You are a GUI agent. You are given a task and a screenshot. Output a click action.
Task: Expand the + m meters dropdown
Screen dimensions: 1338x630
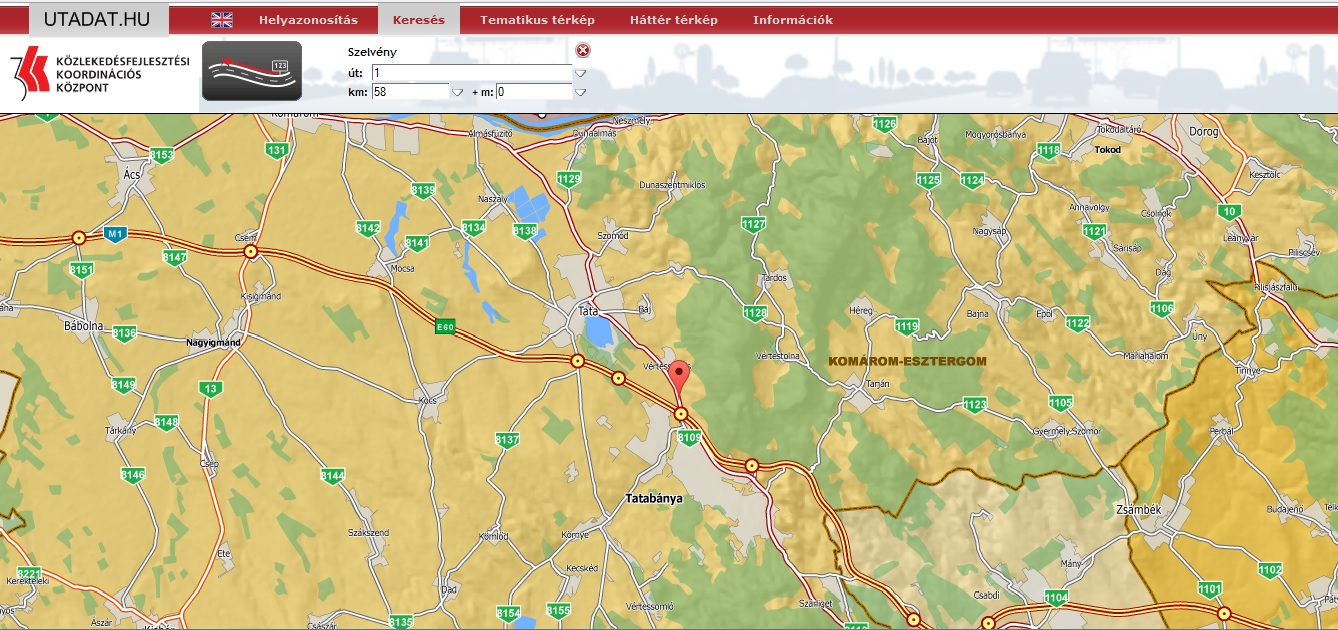click(x=580, y=92)
